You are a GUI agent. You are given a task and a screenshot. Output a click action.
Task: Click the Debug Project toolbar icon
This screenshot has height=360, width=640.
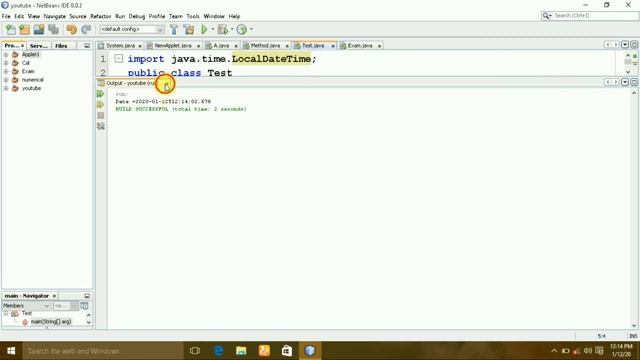coord(223,29)
